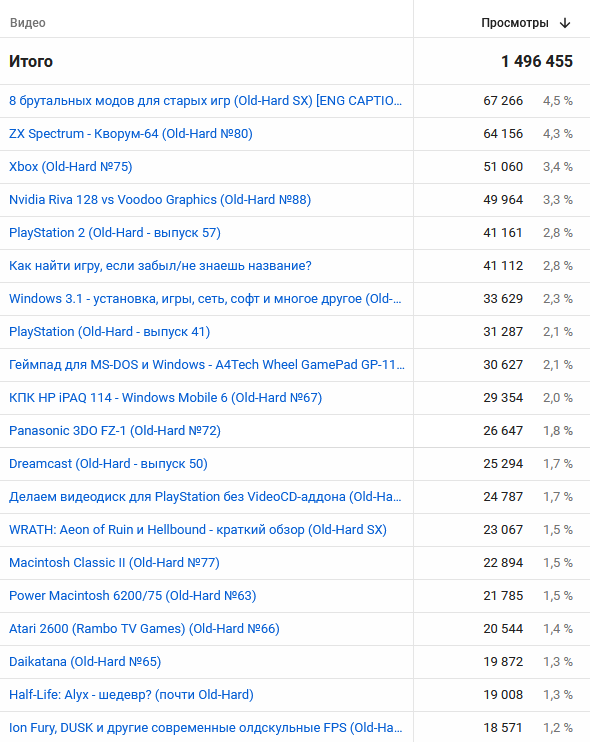Click the Видео column header

(27, 23)
